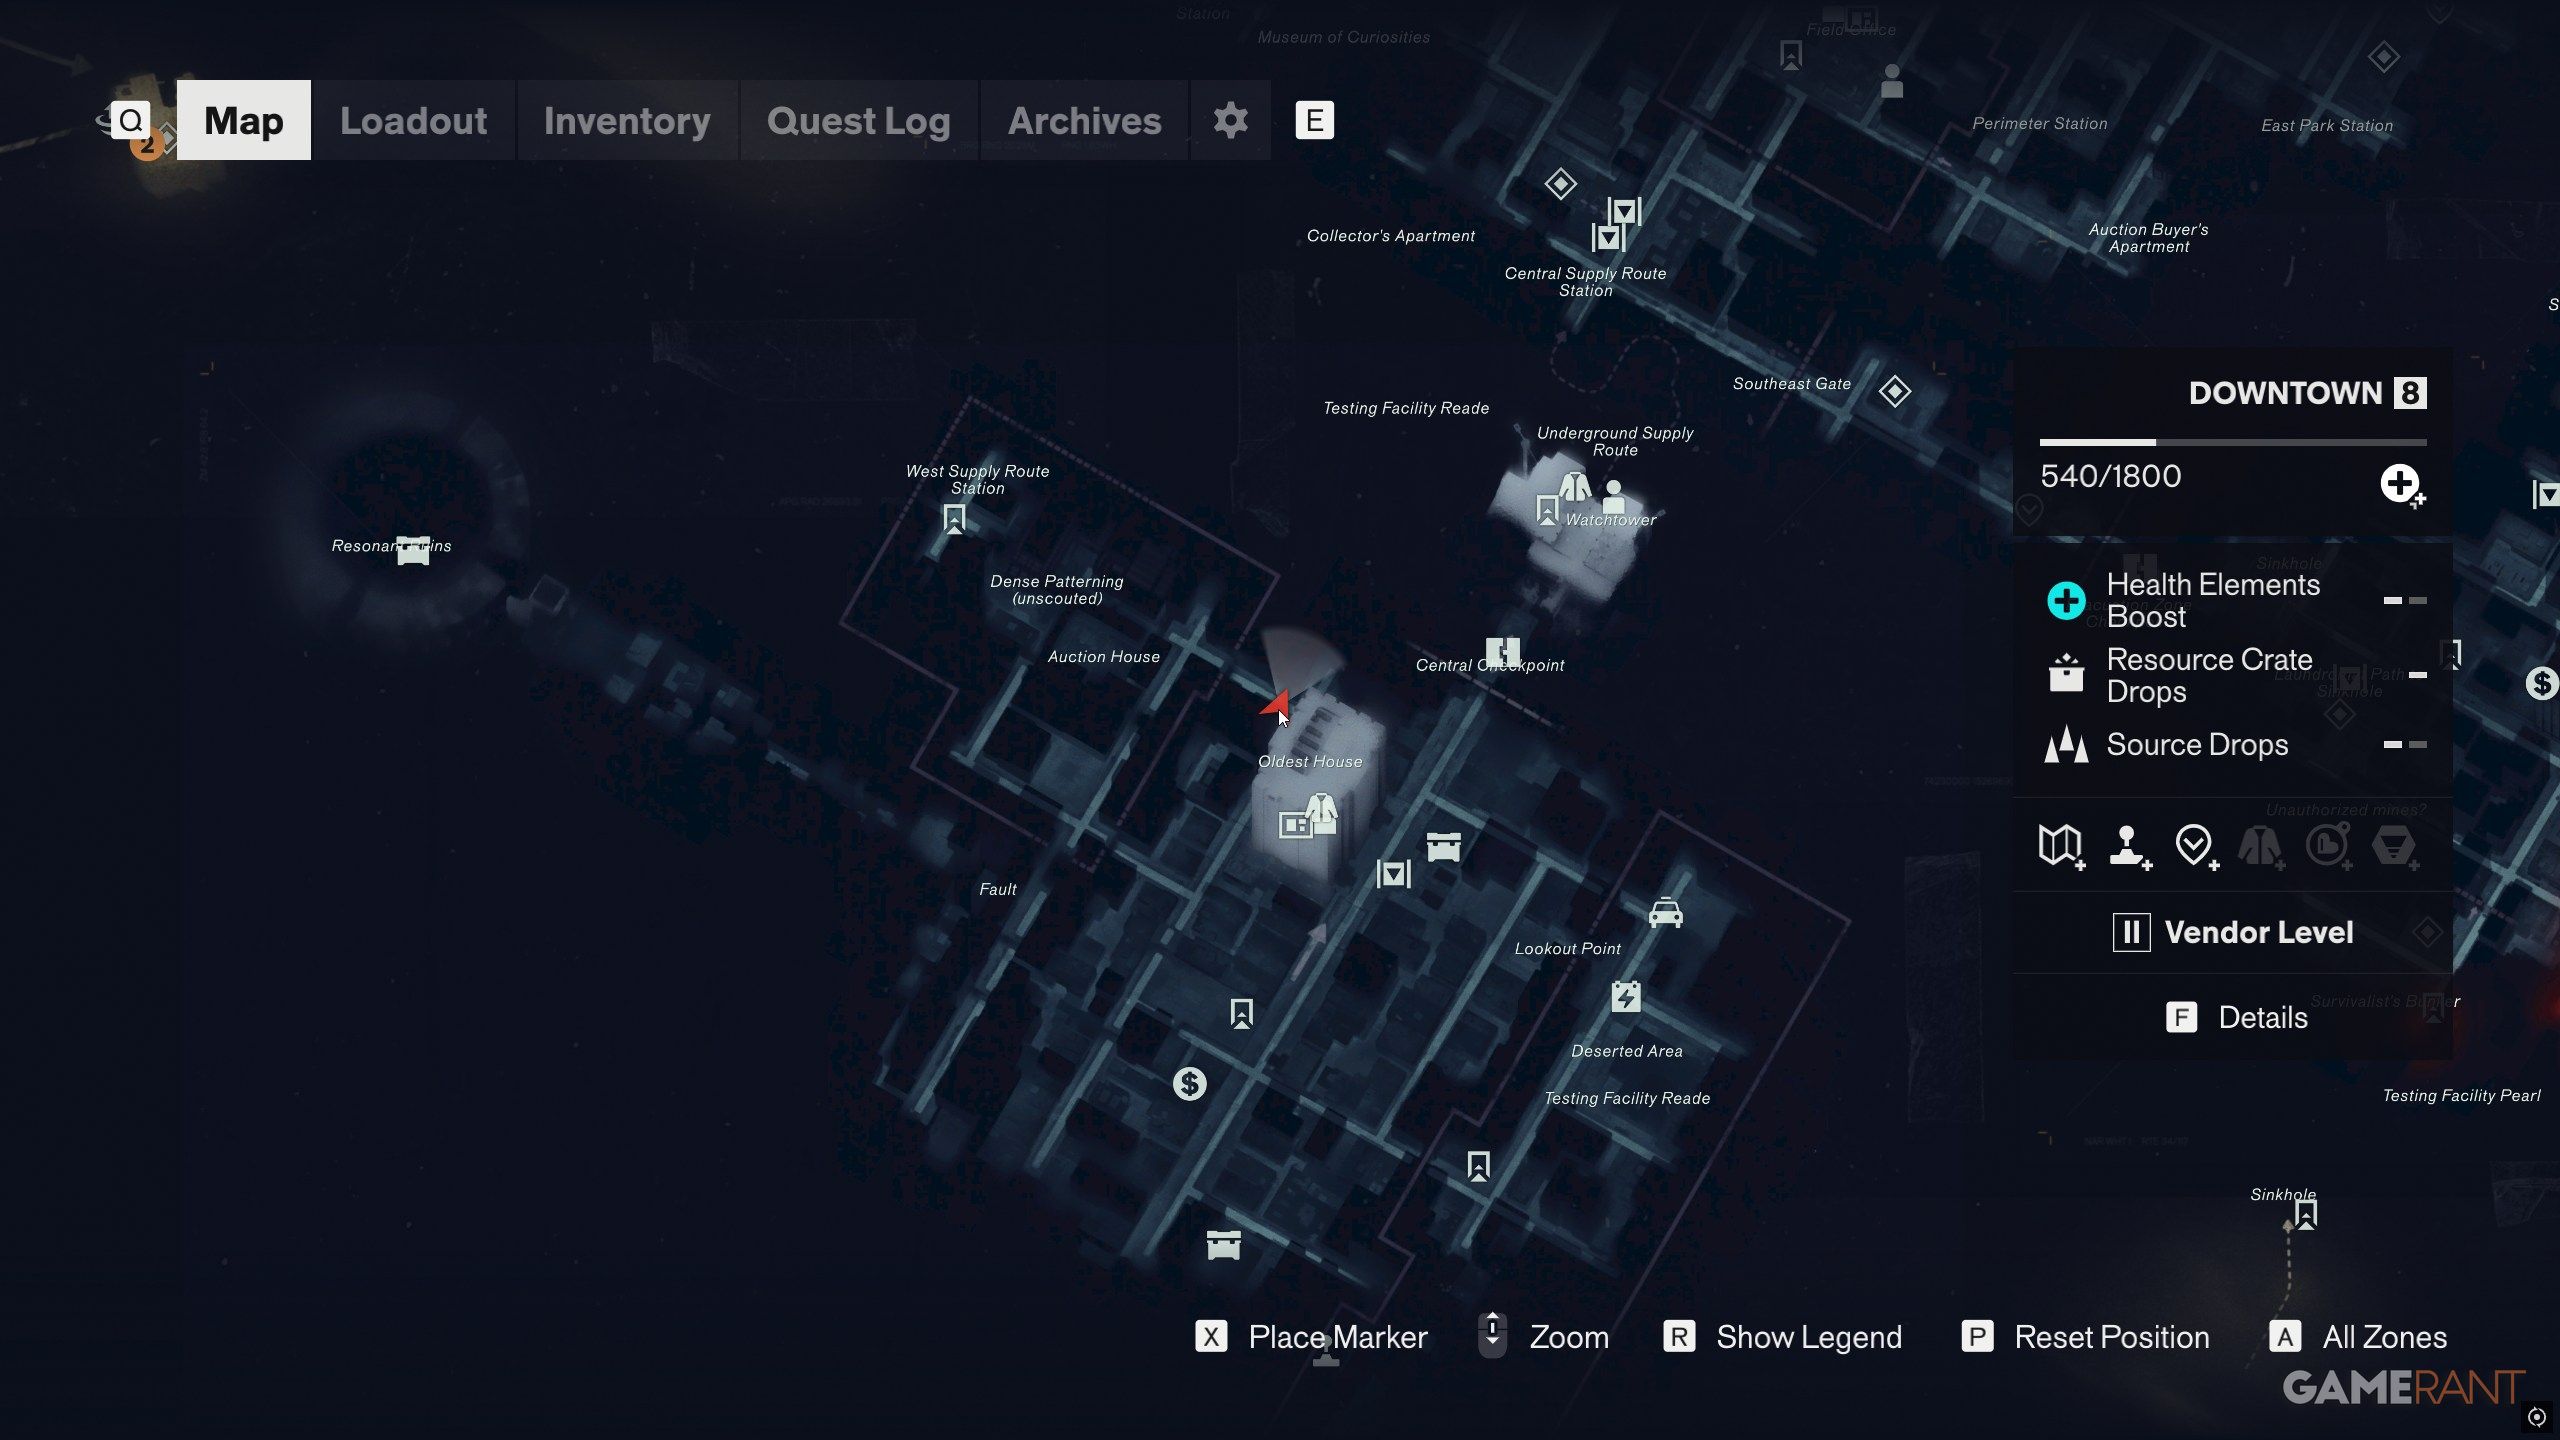Select the Deserted Area lightning marker
2560x1440 pixels.
tap(1626, 996)
